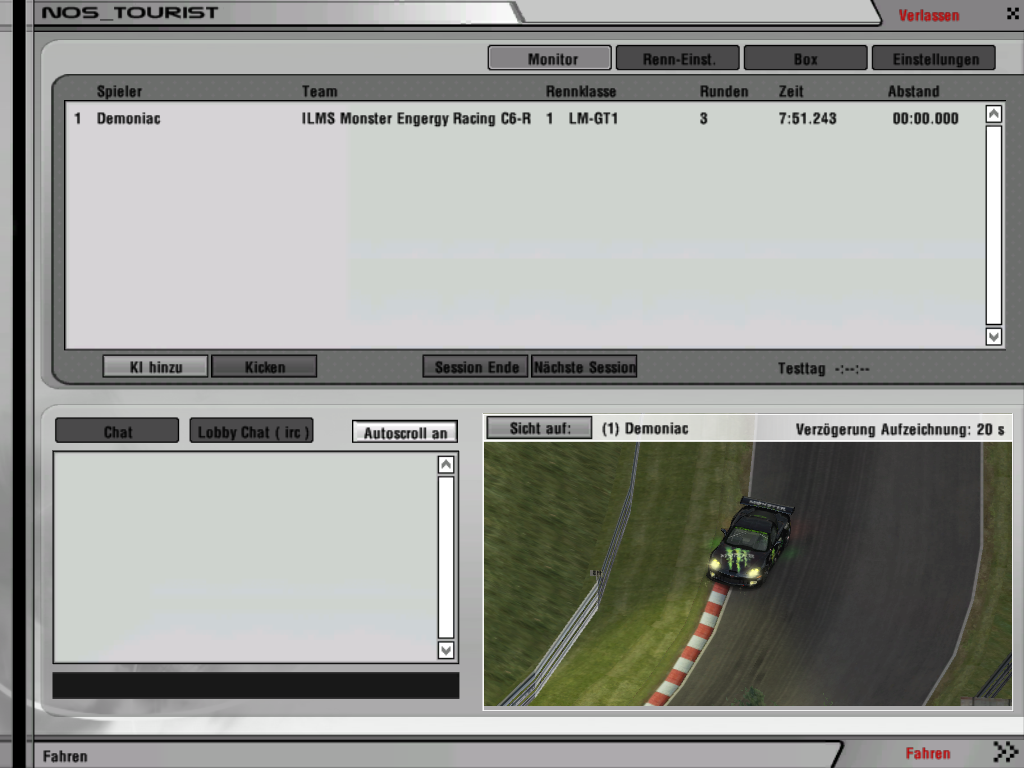Select player Demoniac in the list
Image resolution: width=1024 pixels, height=768 pixels.
[x=128, y=119]
